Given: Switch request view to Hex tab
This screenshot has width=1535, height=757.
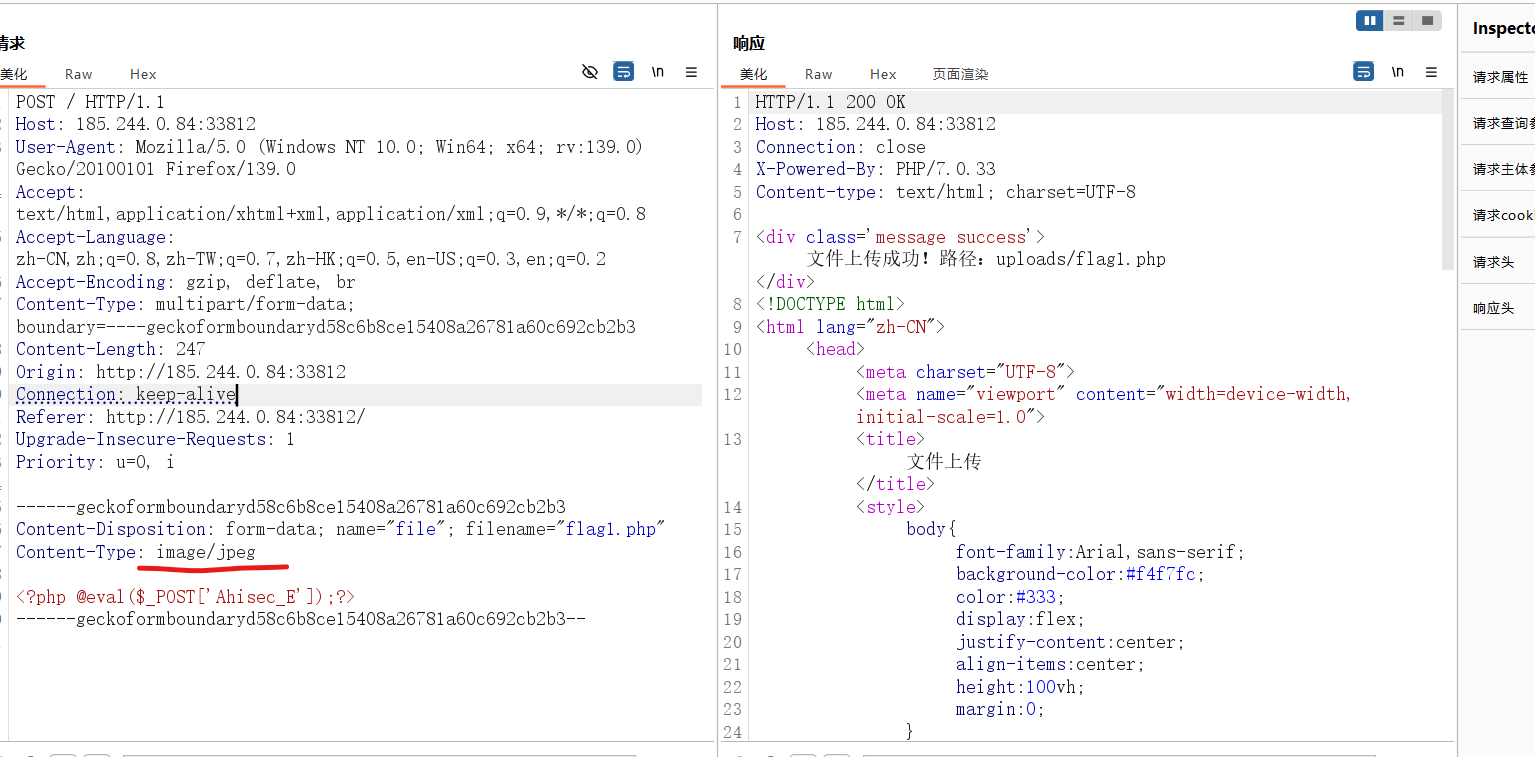Looking at the screenshot, I should point(143,74).
